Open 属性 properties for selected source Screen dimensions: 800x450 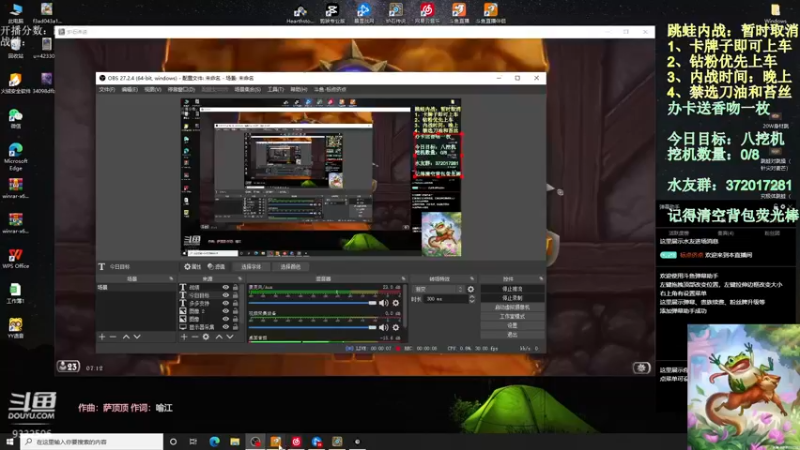[x=193, y=267]
